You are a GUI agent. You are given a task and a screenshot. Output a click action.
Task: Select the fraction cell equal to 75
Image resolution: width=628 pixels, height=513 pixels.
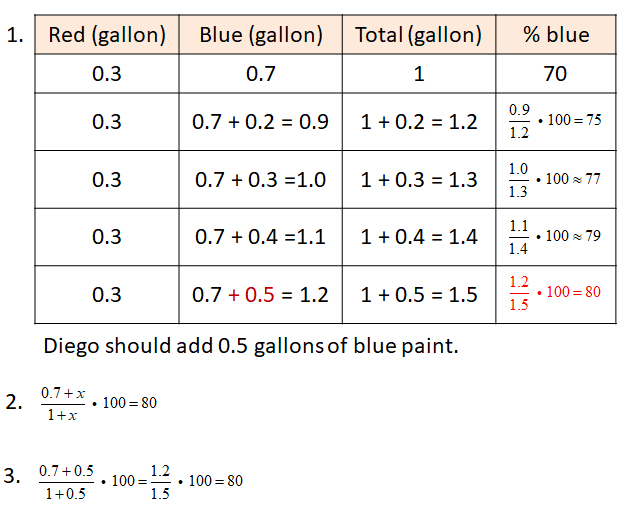pos(556,121)
